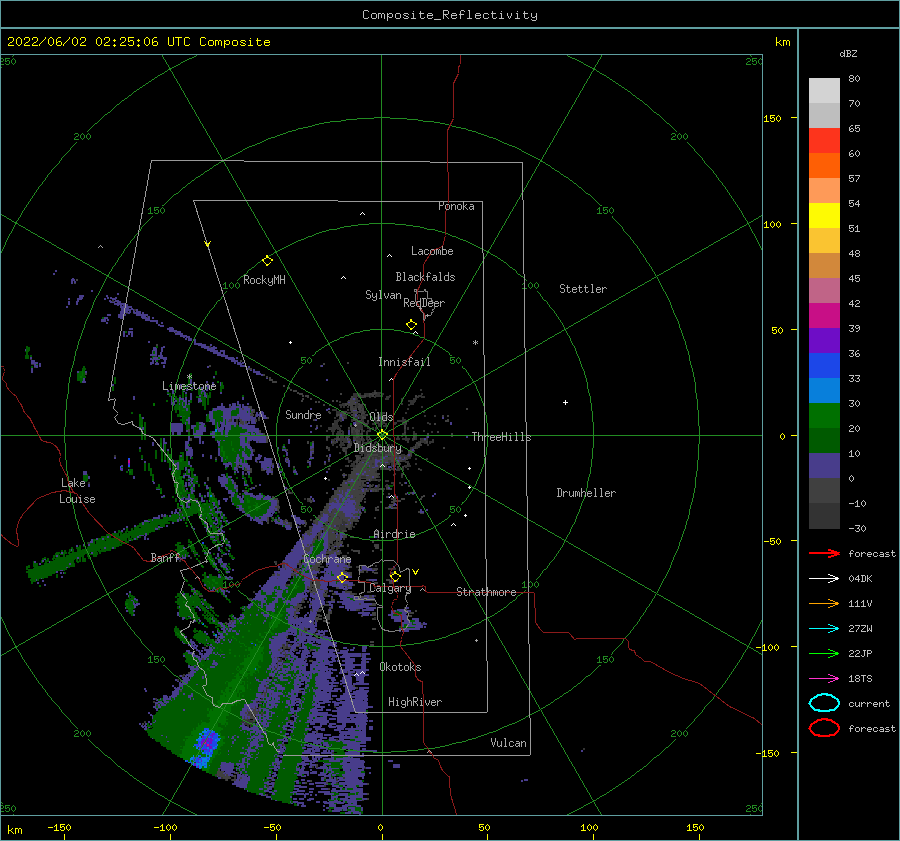Click the Drumheller city label
Screen dimensions: 900x841
coord(586,493)
